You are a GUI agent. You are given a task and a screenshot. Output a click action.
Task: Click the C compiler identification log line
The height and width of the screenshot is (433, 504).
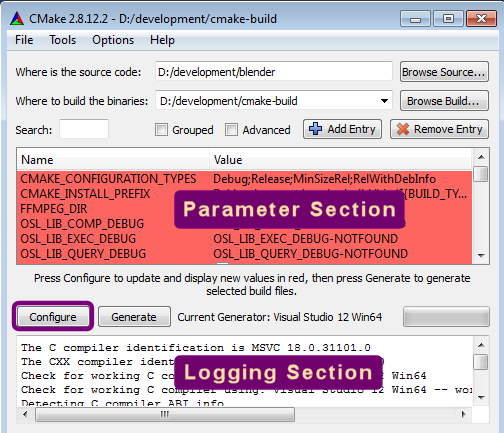coord(196,347)
